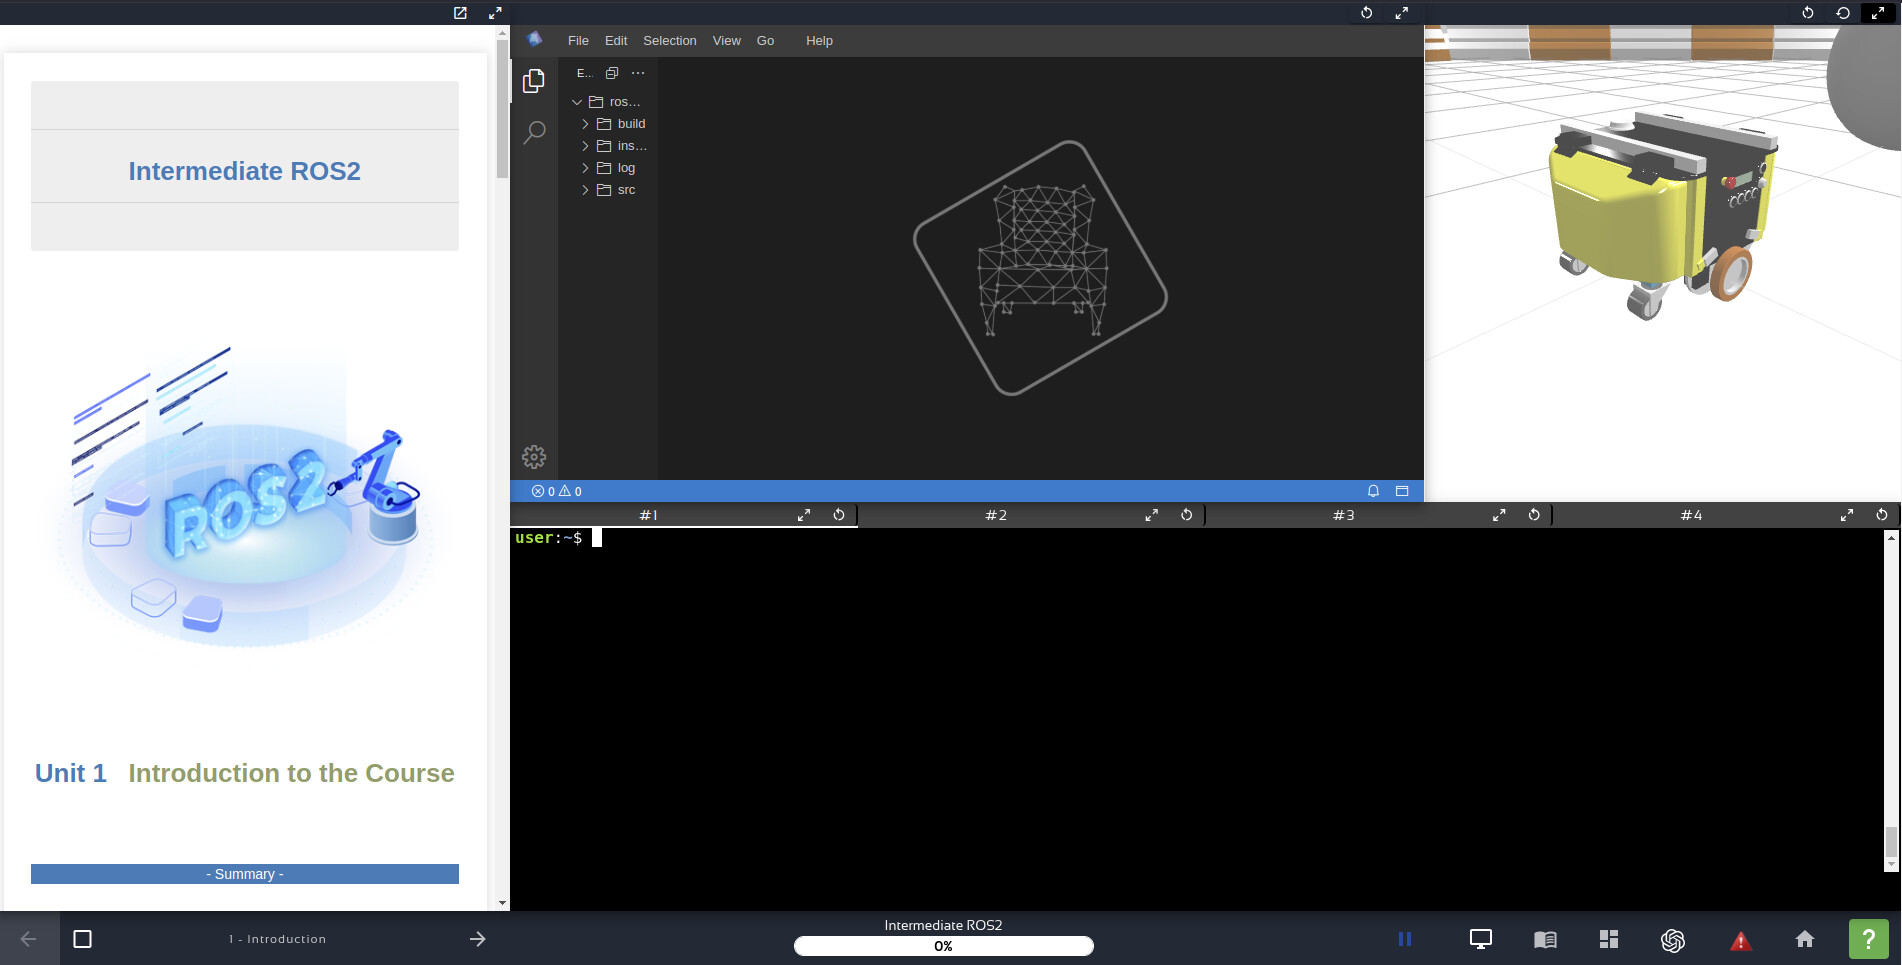Maximize terminal #3
The width and height of the screenshot is (1902, 965).
point(1499,515)
